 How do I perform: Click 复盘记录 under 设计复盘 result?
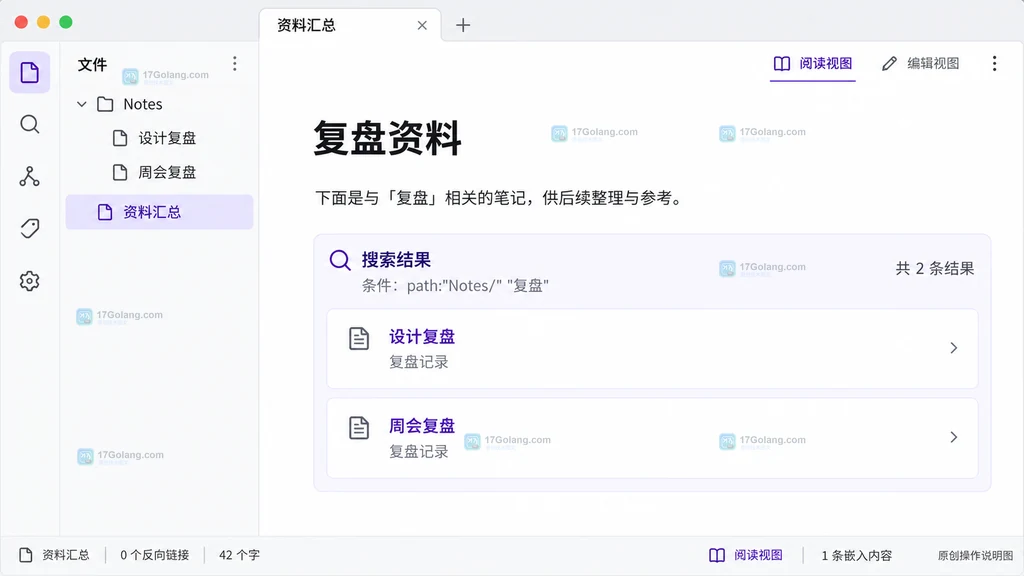tap(419, 362)
